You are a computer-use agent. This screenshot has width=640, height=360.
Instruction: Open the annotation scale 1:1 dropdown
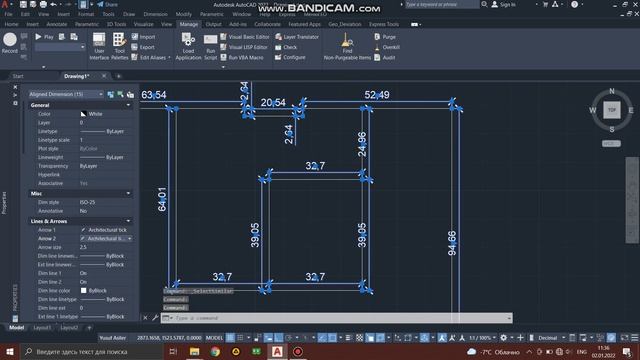(482, 338)
